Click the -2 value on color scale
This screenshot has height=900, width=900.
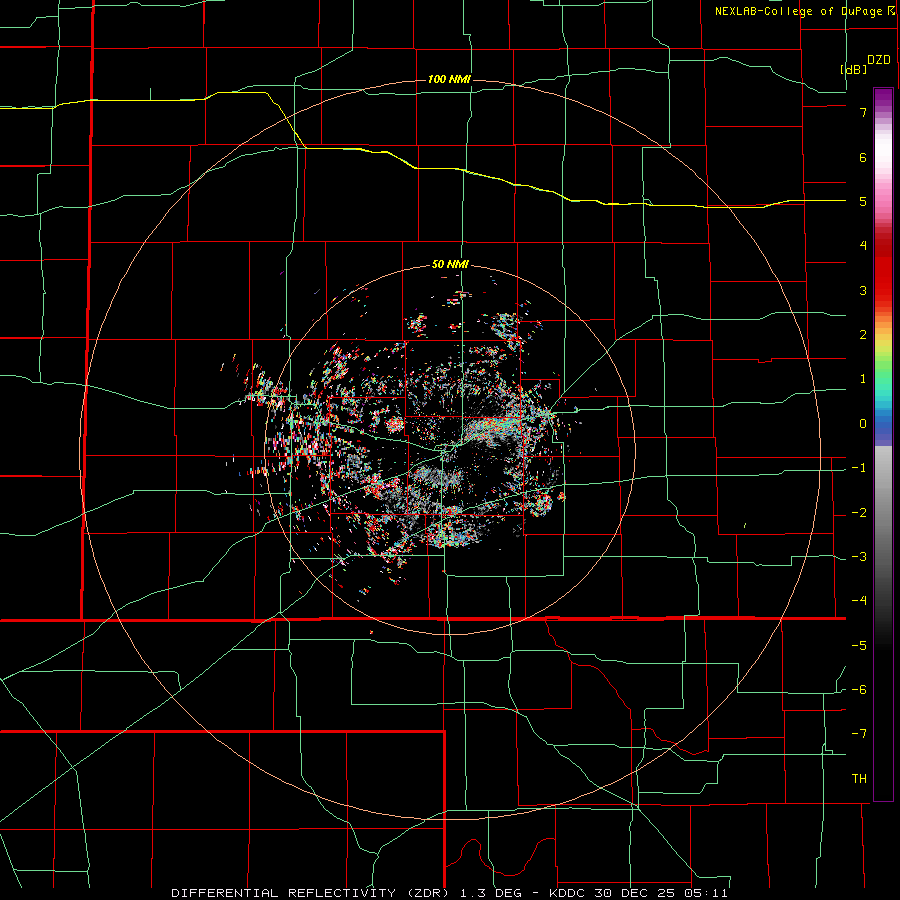point(859,513)
